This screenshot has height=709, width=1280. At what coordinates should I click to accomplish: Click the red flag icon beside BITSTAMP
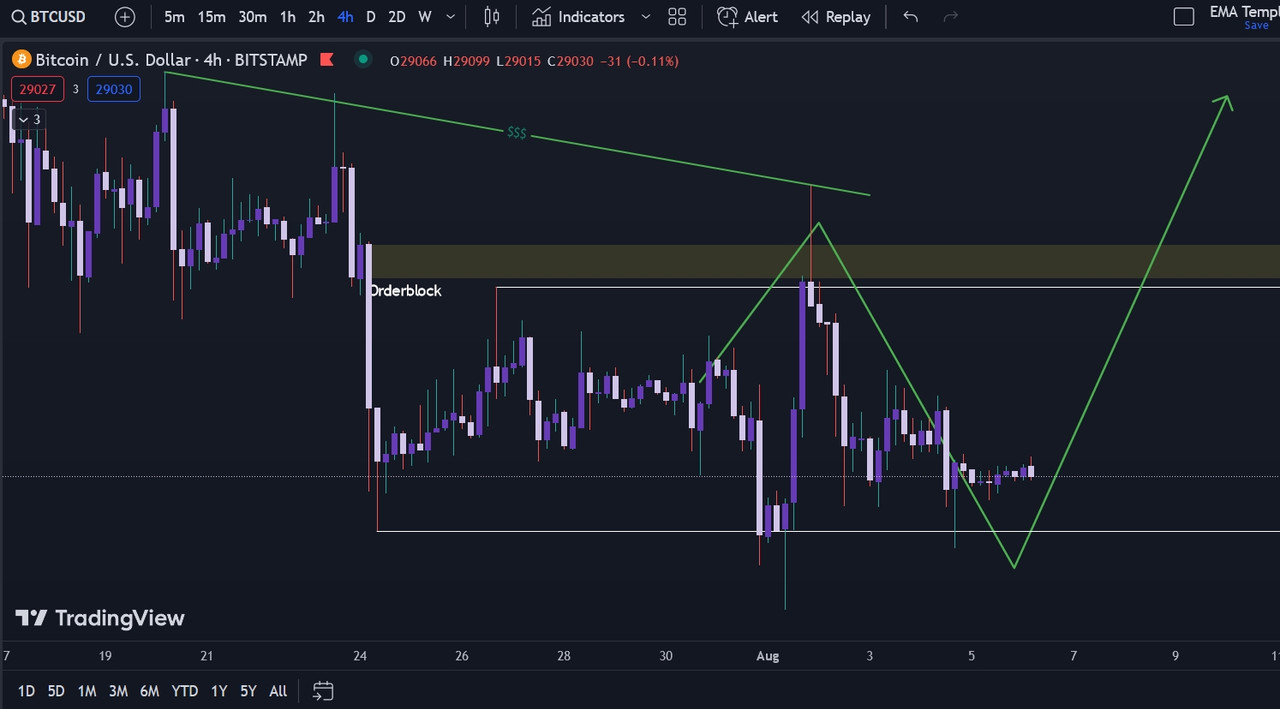tap(326, 60)
